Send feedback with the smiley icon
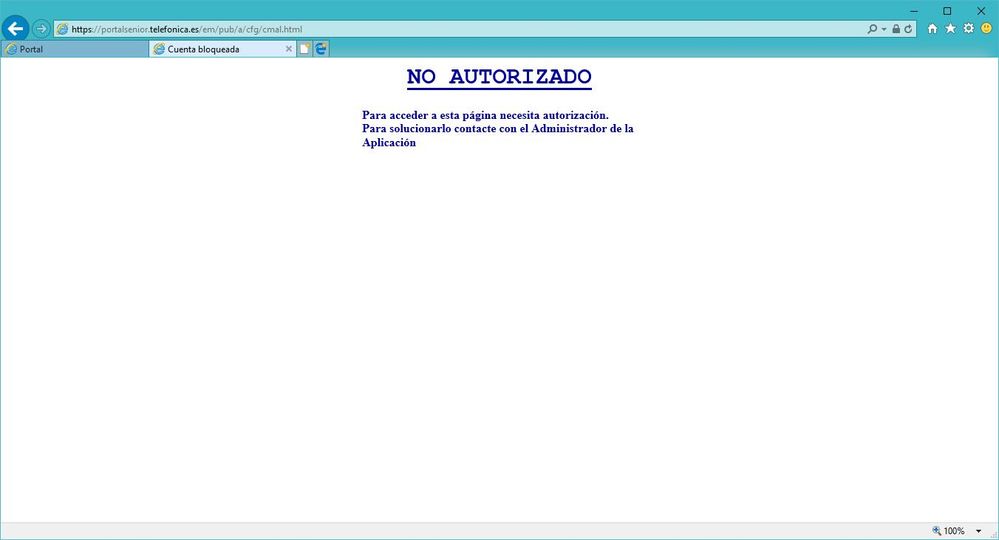Viewport: 999px width, 540px height. pos(986,29)
